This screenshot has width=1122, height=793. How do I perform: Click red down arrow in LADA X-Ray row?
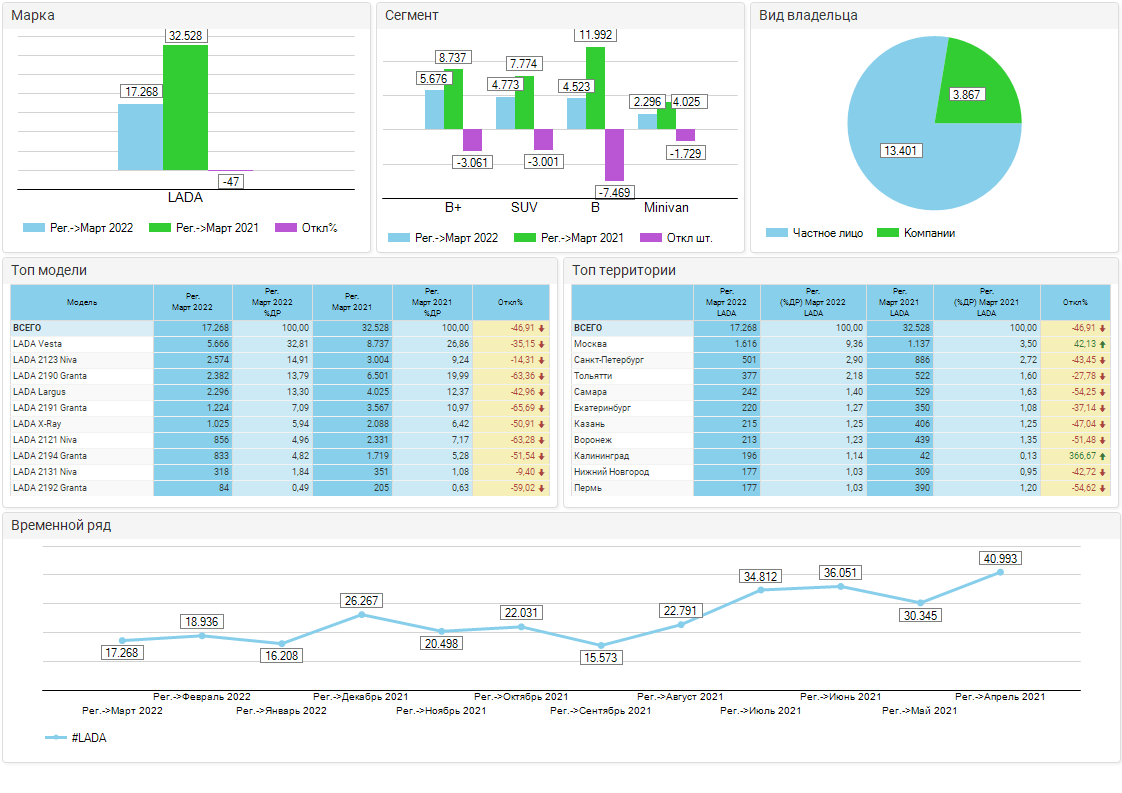click(x=542, y=424)
